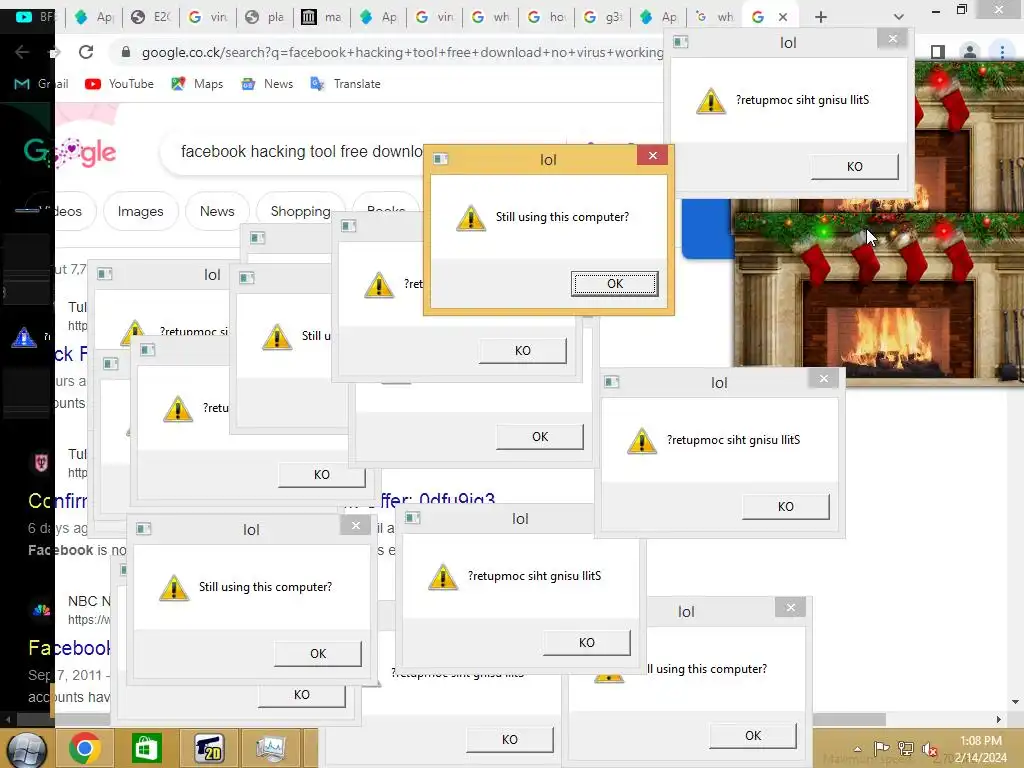Open the network tray icon
This screenshot has height=768, width=1024.
(905, 748)
